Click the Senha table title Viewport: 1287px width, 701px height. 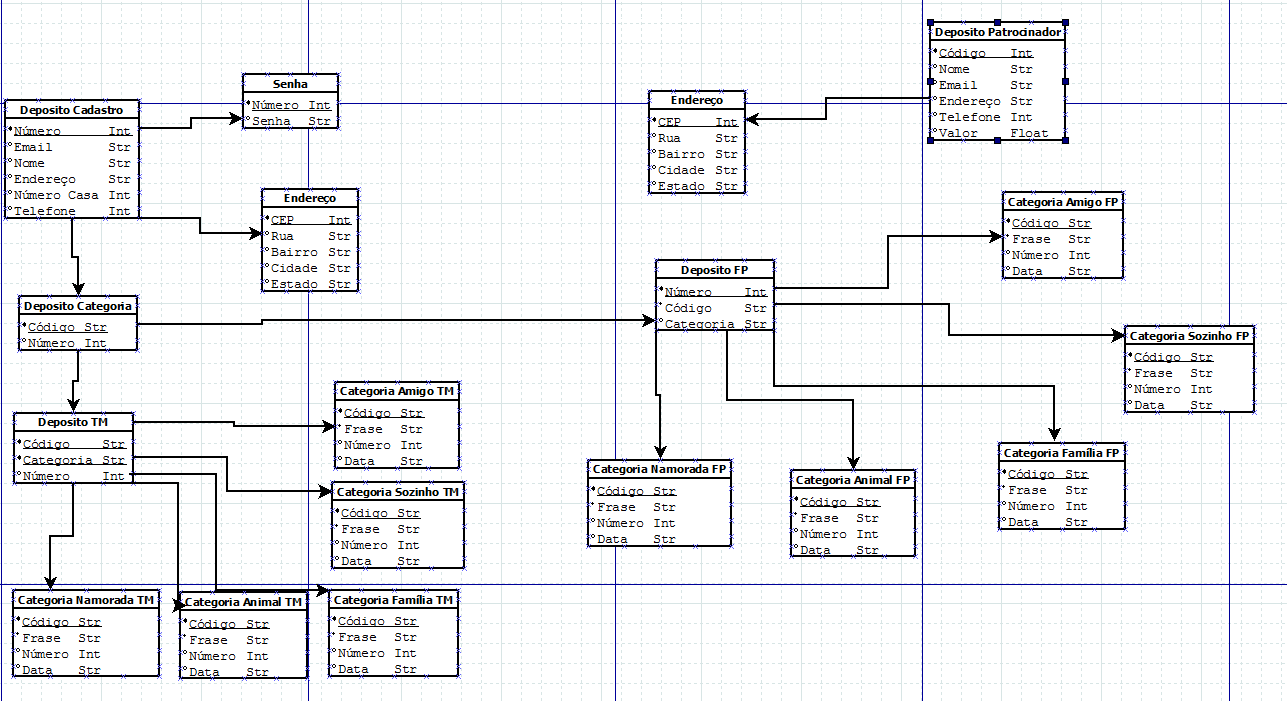point(290,84)
